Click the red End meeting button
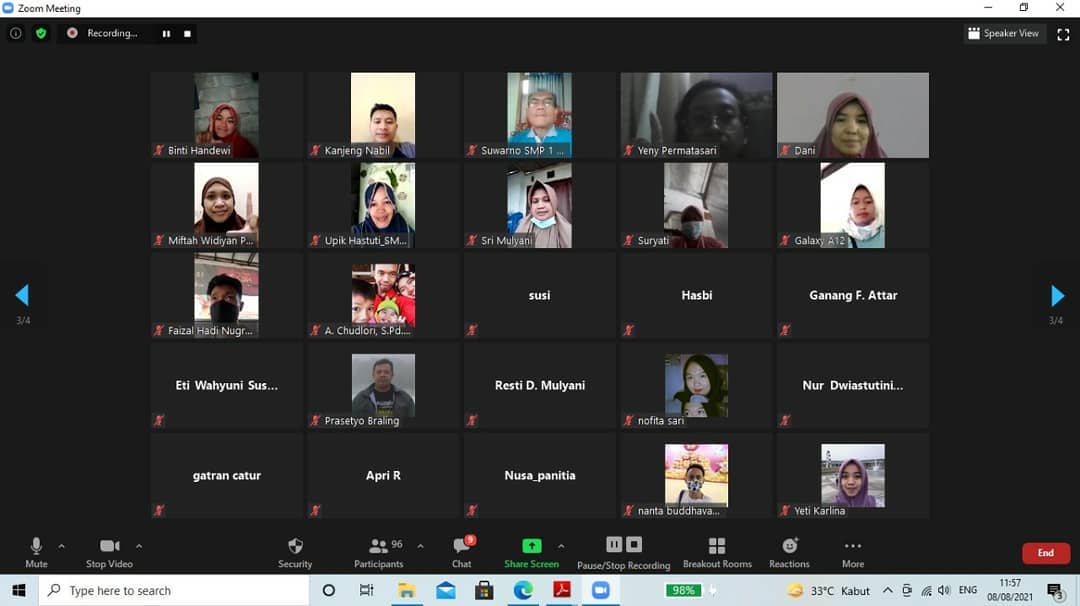The width and height of the screenshot is (1080, 606). [1045, 553]
